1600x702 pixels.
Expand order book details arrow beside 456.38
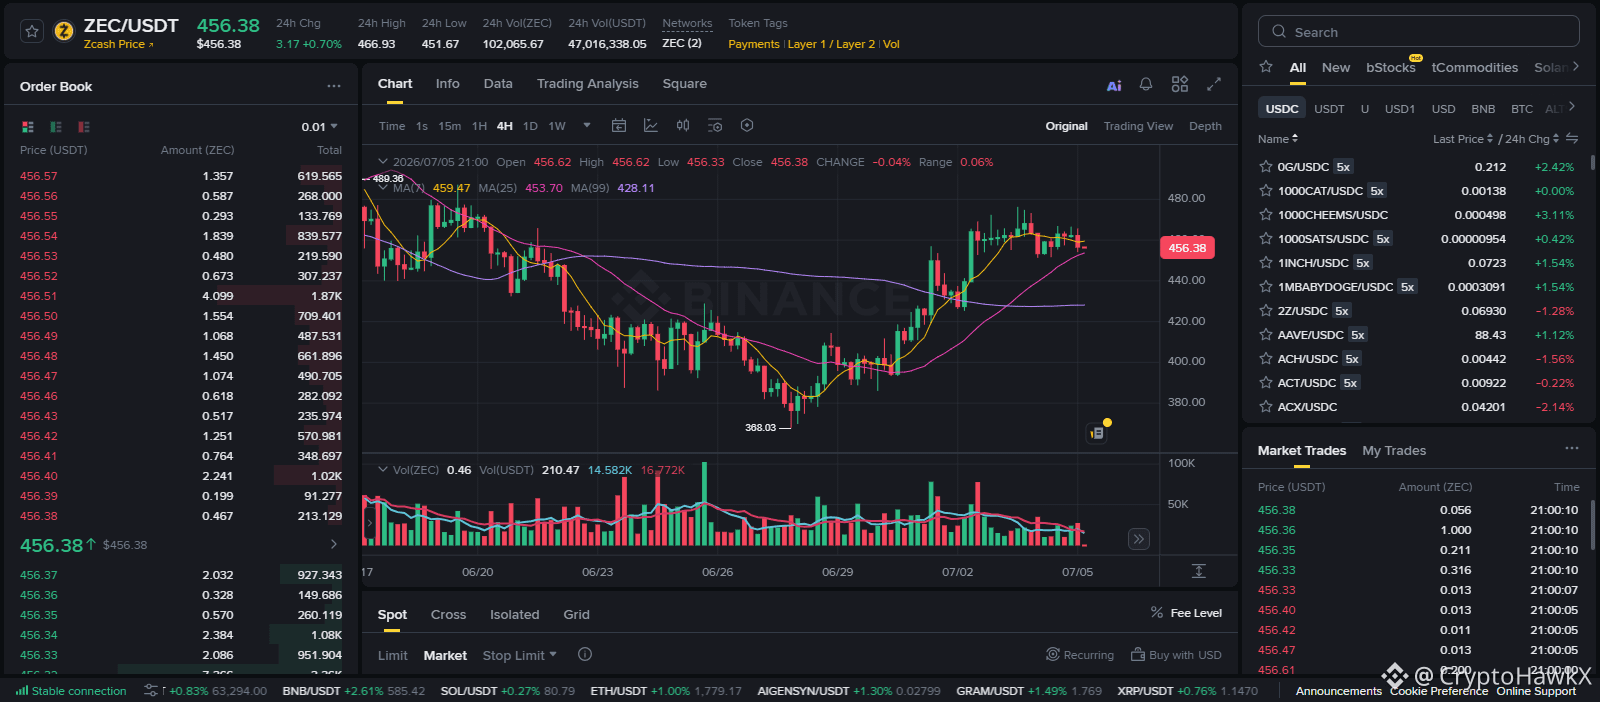[334, 544]
